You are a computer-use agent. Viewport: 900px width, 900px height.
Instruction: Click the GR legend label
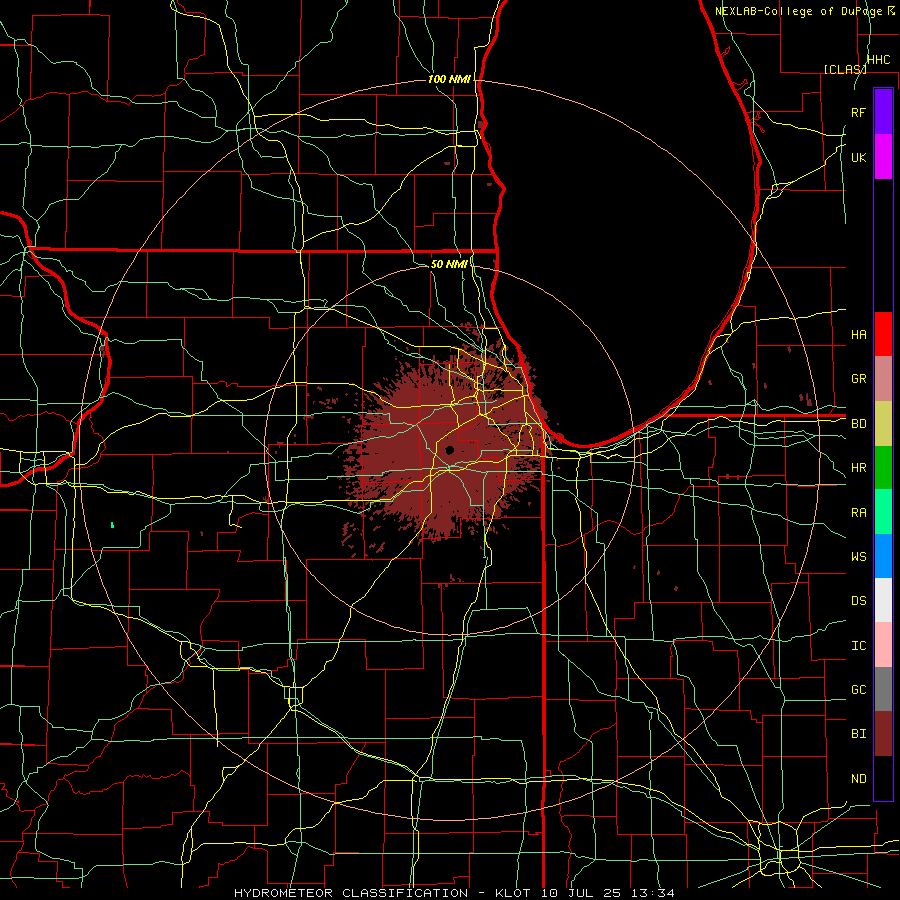pos(858,379)
